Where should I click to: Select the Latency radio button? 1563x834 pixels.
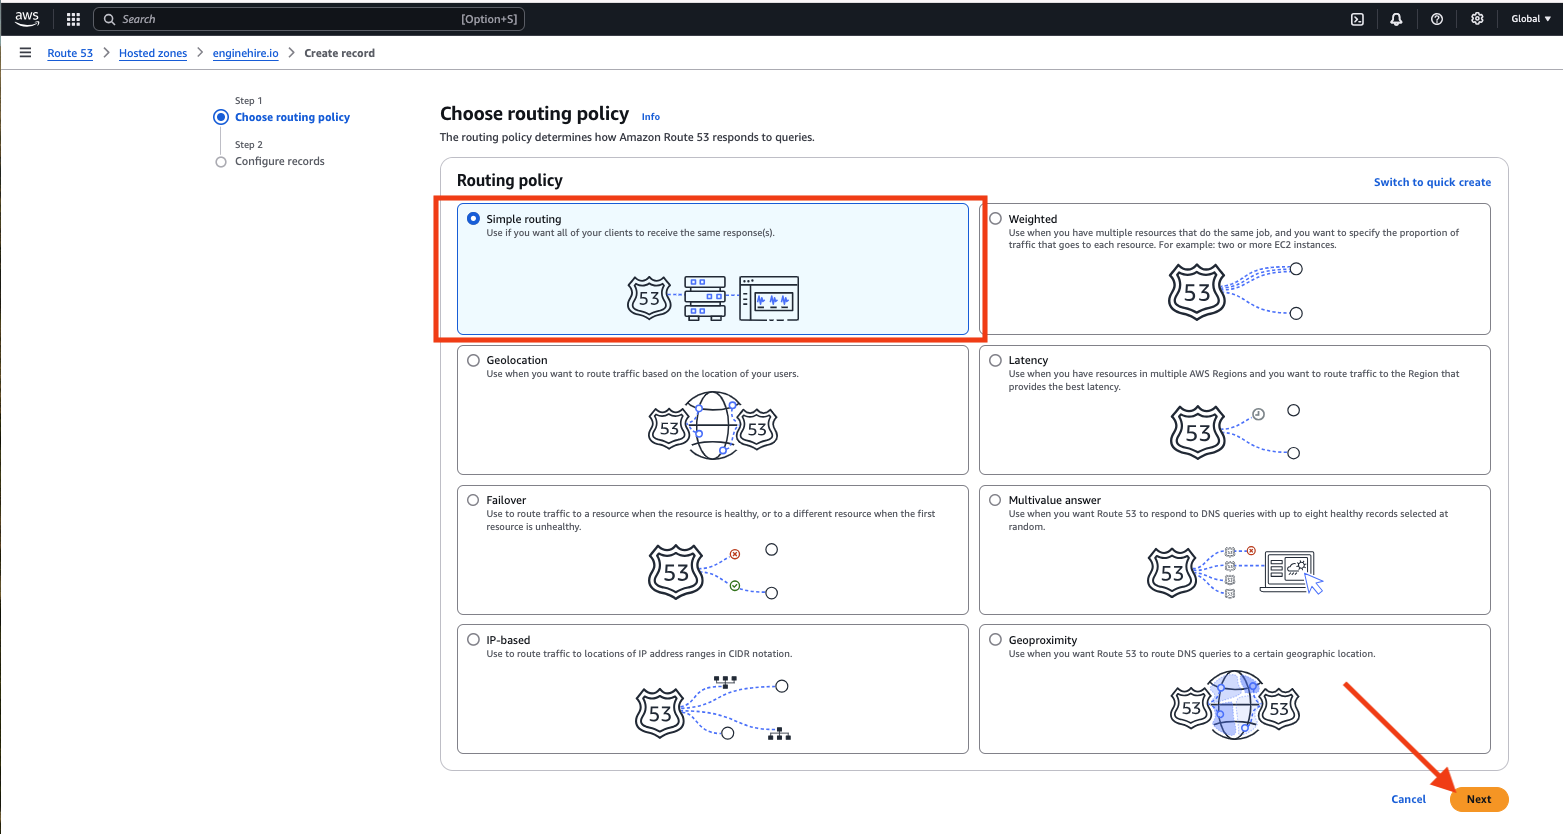[x=996, y=360]
